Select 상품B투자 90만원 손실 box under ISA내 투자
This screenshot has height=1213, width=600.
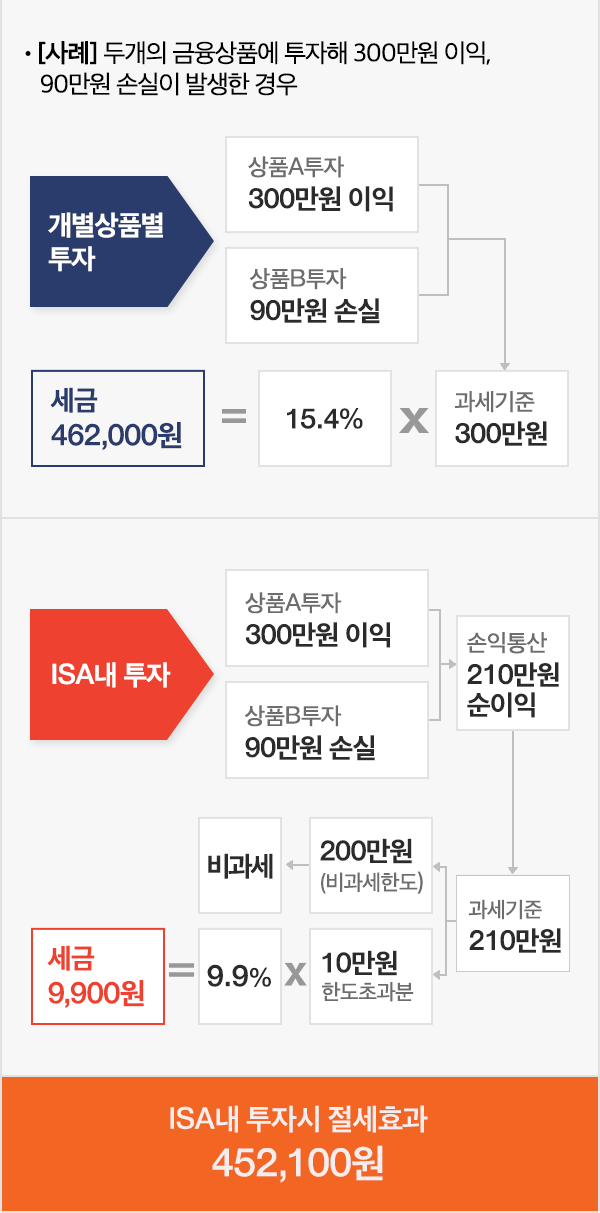click(326, 731)
